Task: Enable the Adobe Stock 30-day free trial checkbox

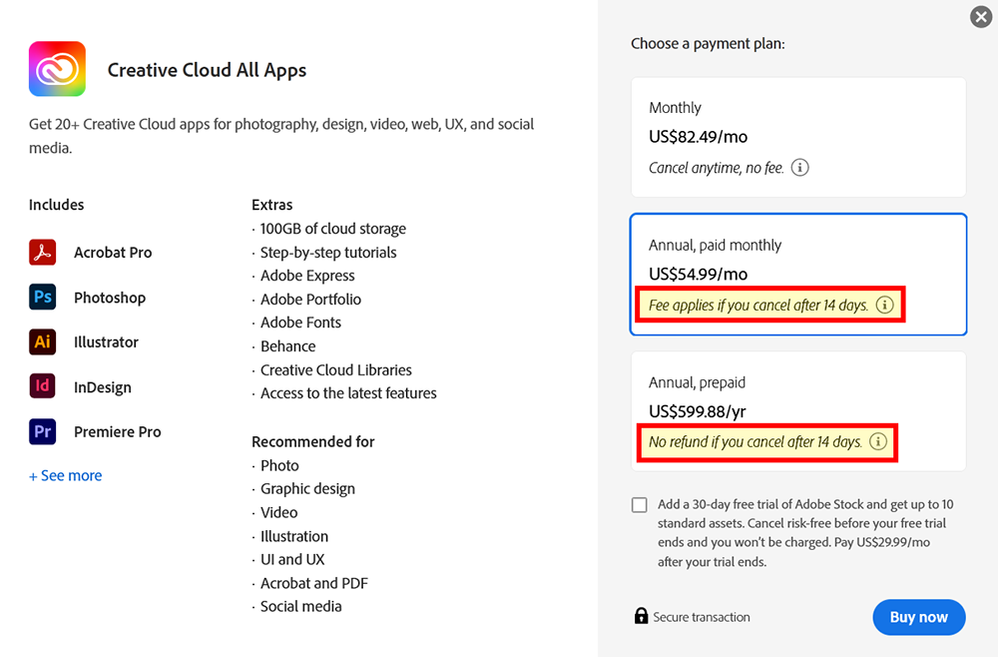Action: pos(640,505)
